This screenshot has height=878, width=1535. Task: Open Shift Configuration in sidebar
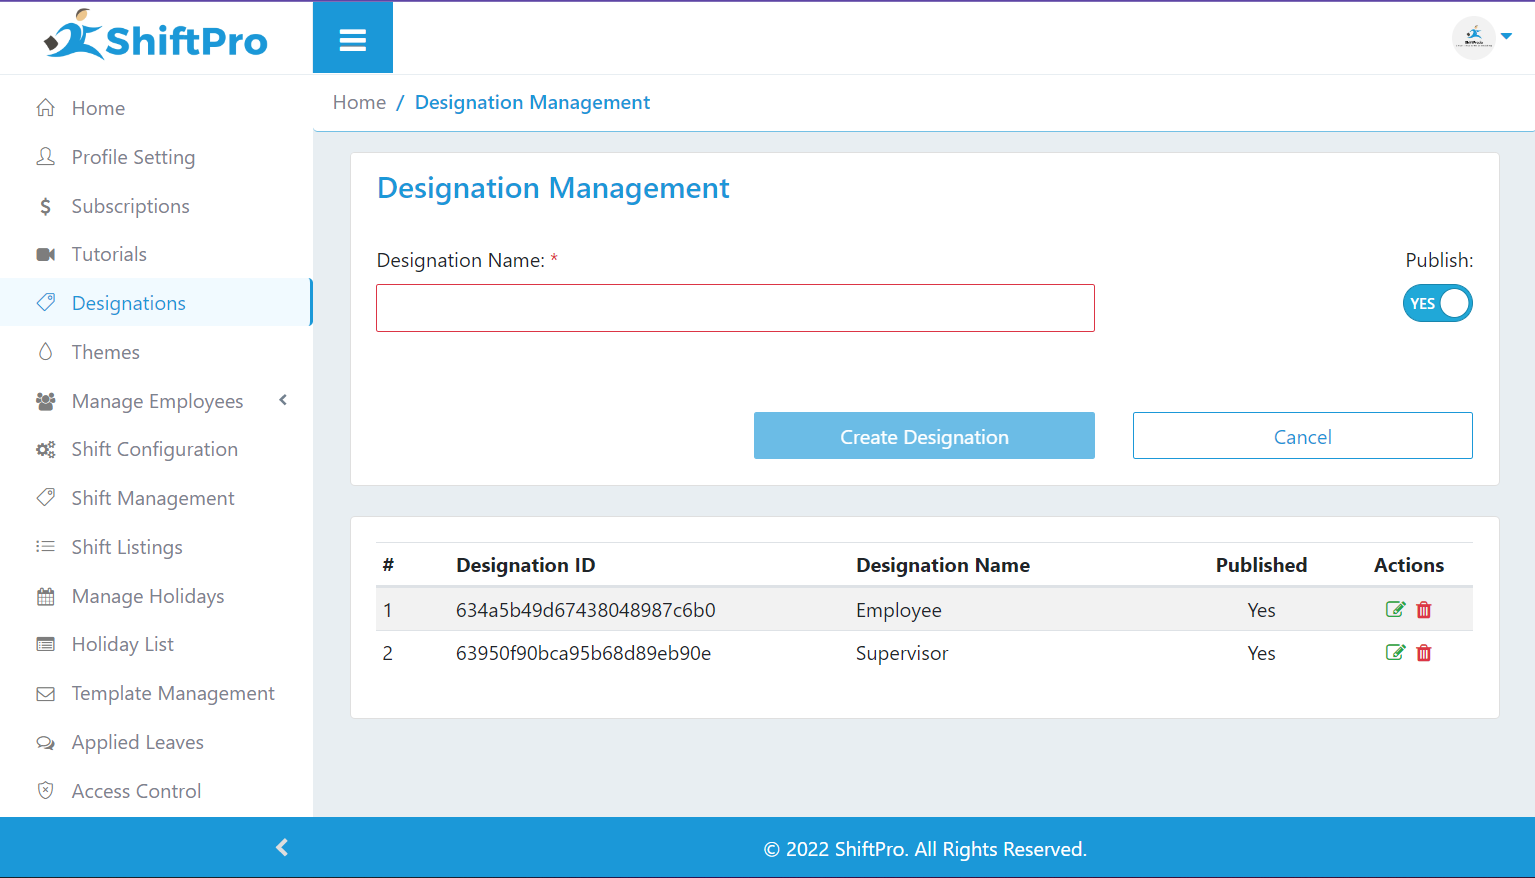tap(154, 450)
